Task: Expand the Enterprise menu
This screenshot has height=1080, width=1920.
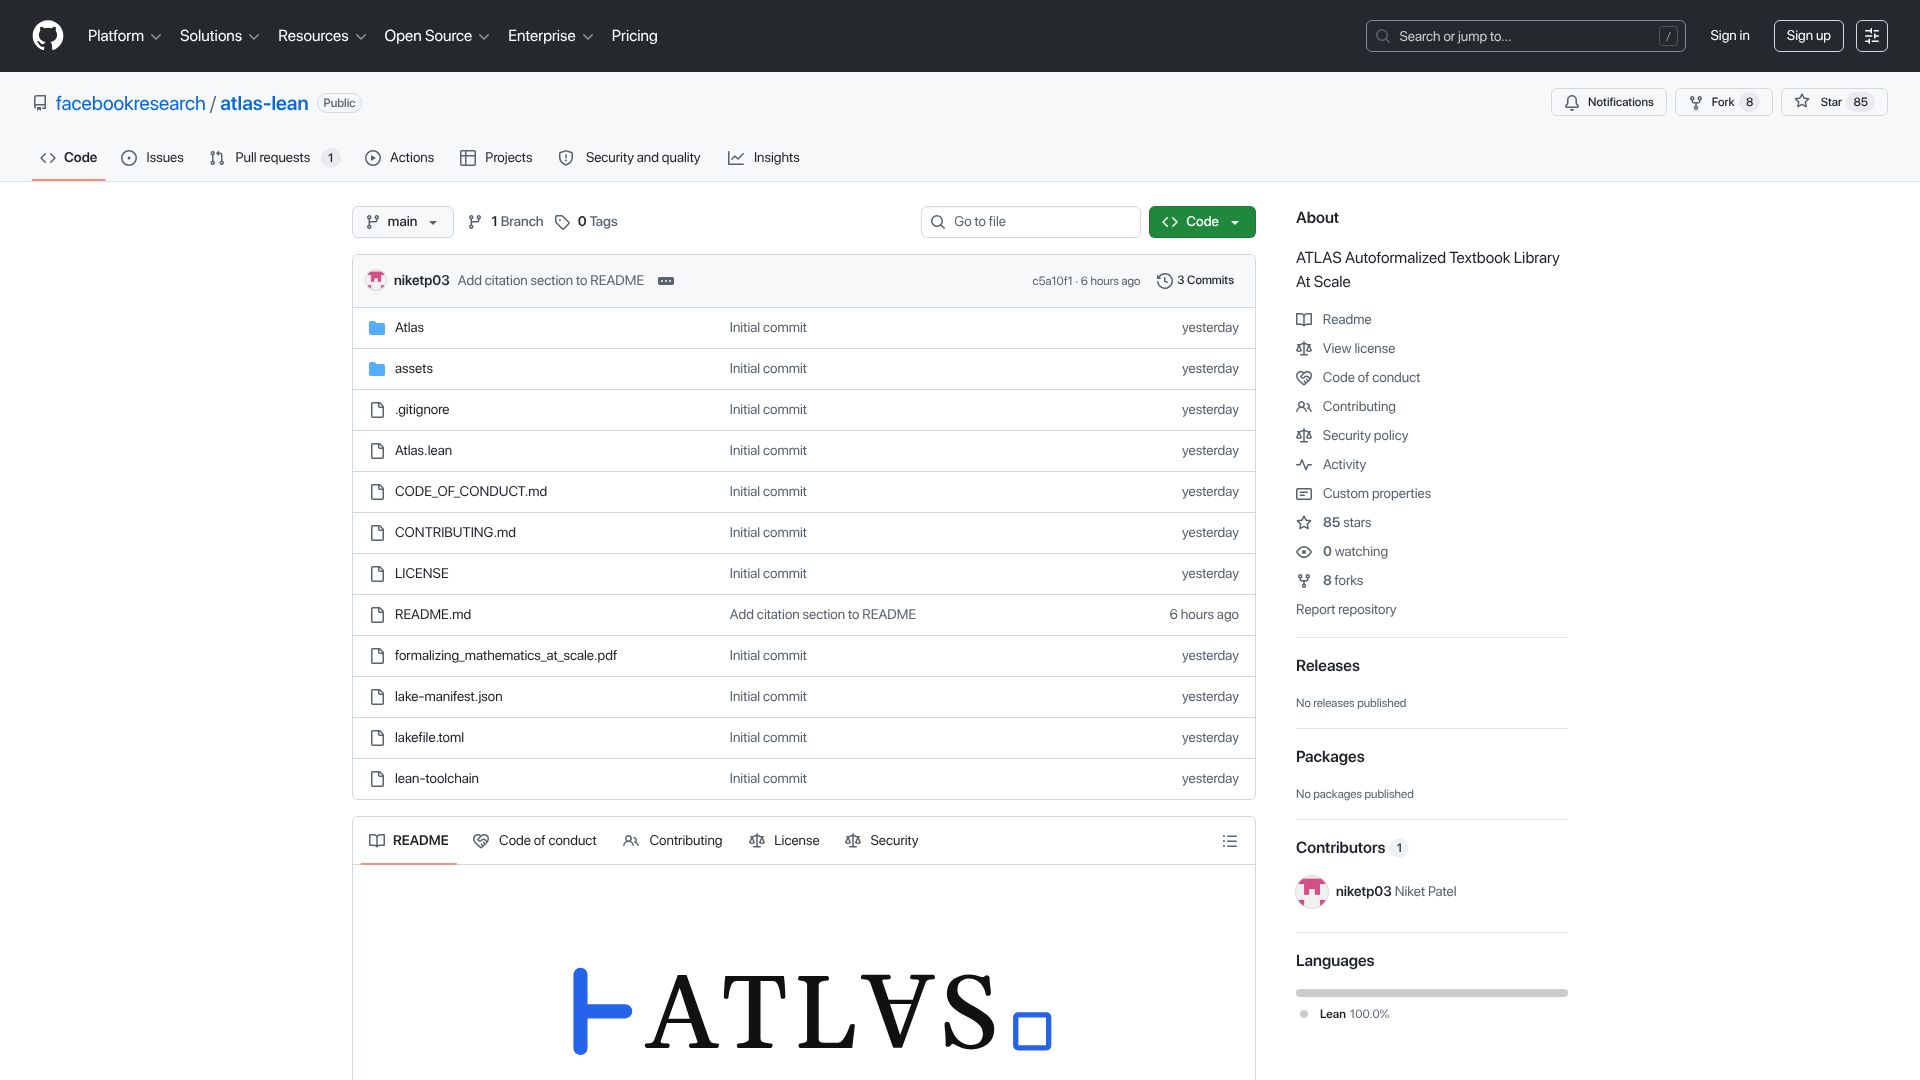Action: pos(551,36)
